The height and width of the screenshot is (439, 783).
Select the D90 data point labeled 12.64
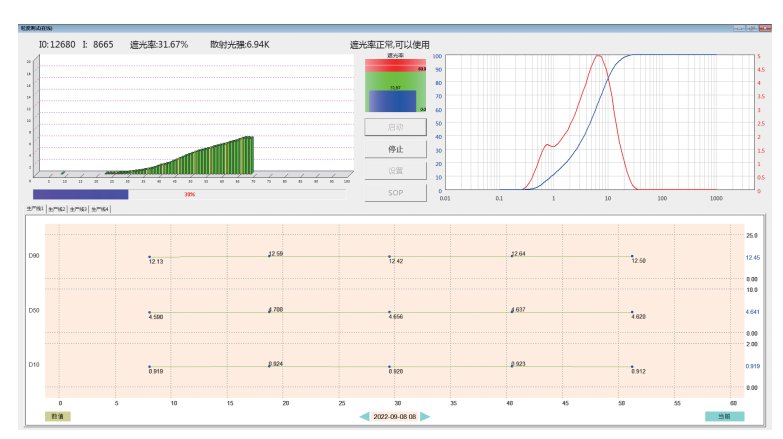click(512, 256)
